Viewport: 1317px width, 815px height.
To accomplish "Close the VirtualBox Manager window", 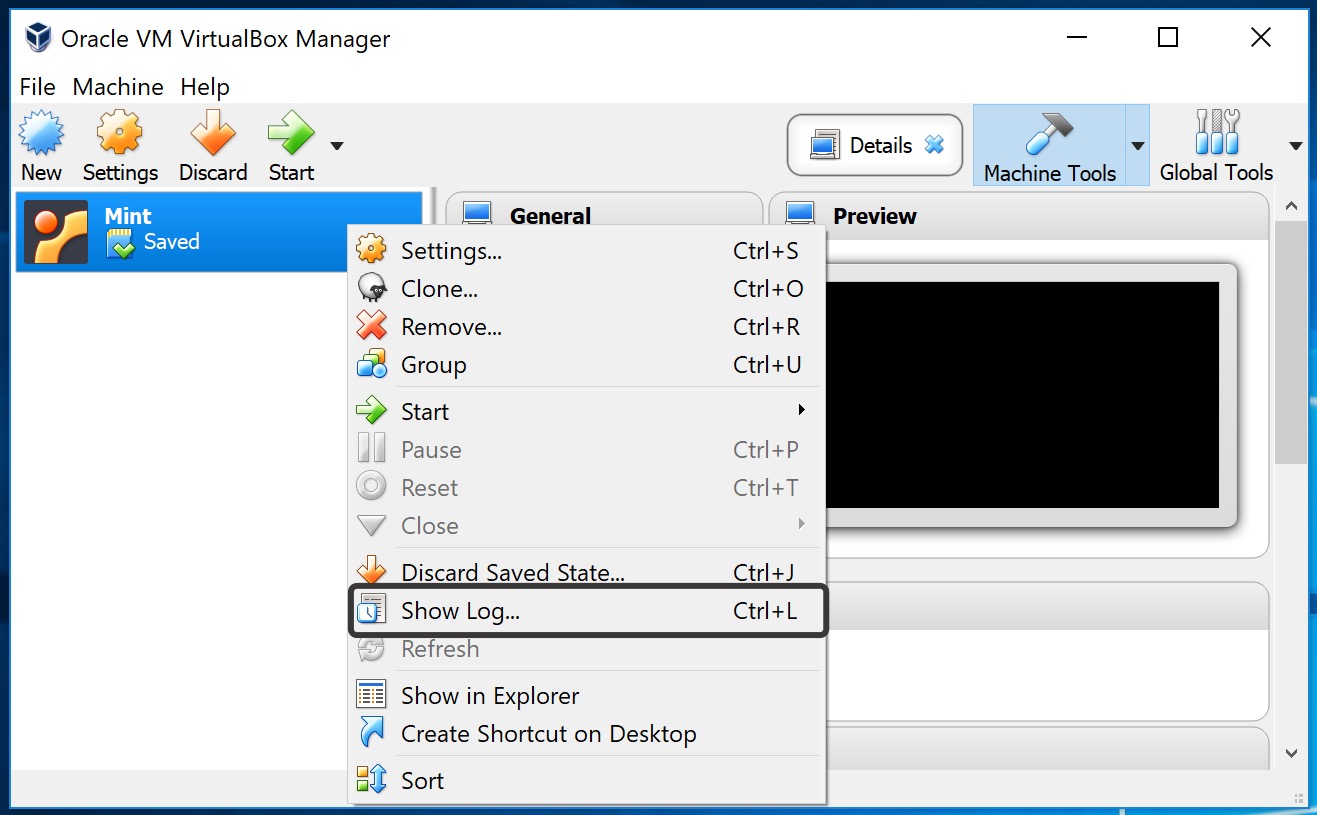I will point(1261,38).
